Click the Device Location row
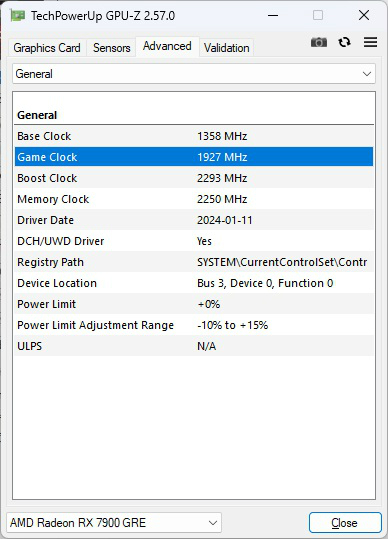Screen dimensions: 388x539 pyautogui.click(x=194, y=283)
